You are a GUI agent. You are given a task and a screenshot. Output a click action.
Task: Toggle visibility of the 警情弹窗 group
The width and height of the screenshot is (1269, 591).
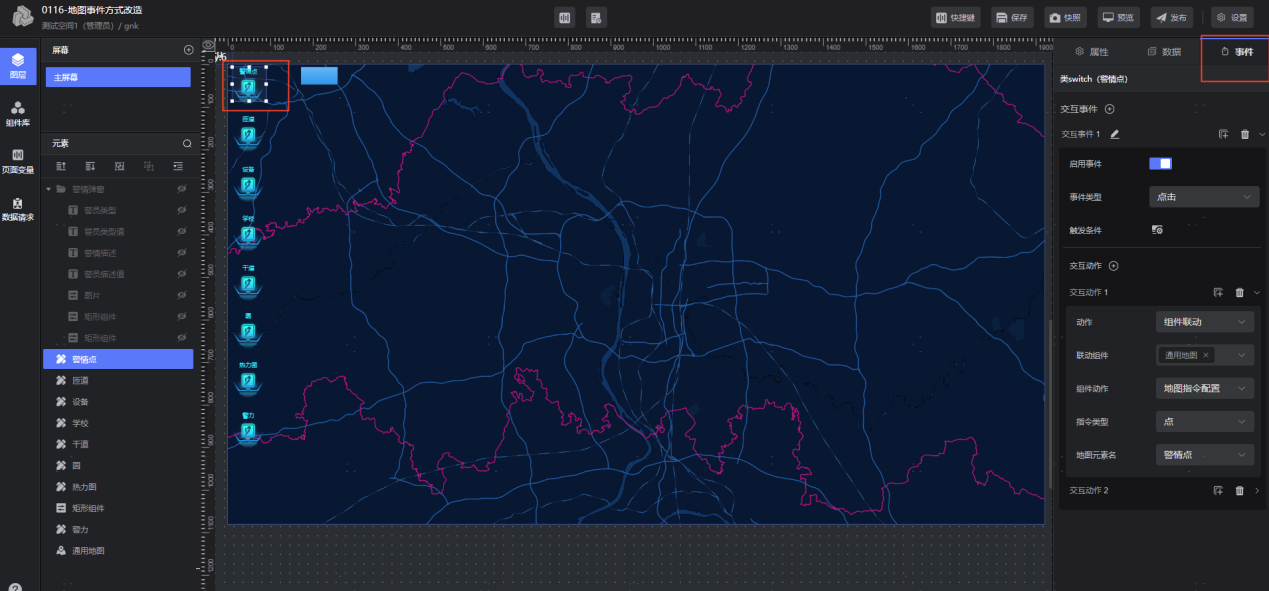click(x=182, y=189)
